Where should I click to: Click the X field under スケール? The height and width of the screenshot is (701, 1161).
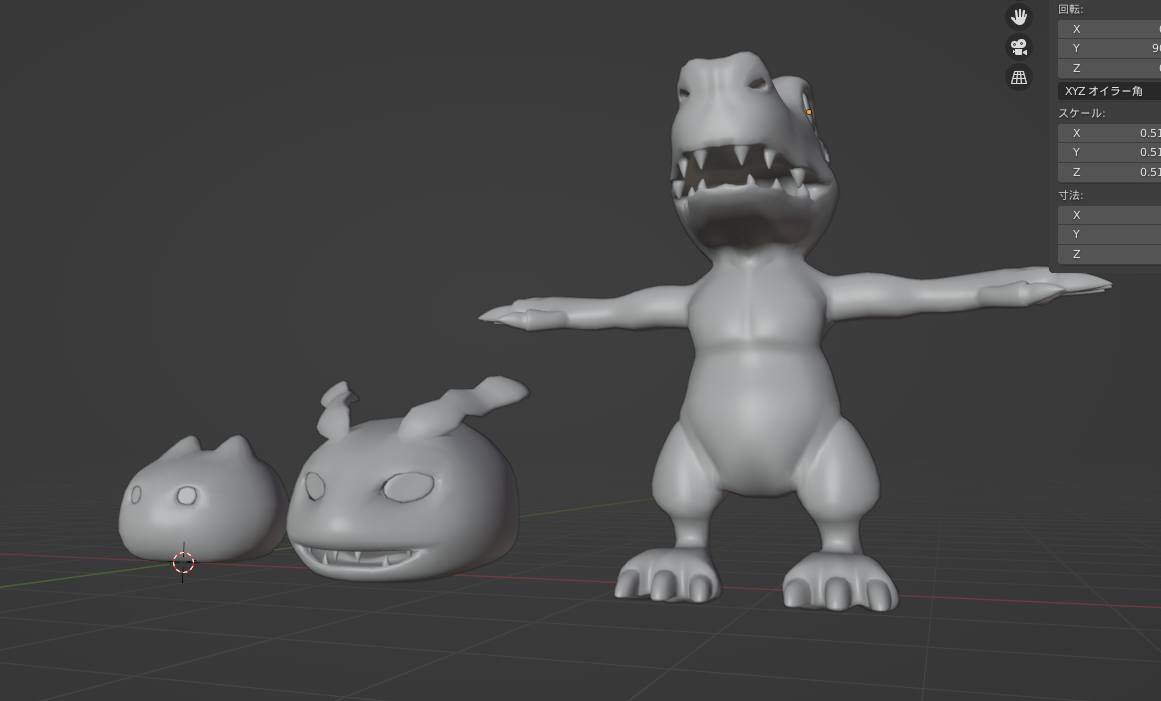[x=1109, y=133]
